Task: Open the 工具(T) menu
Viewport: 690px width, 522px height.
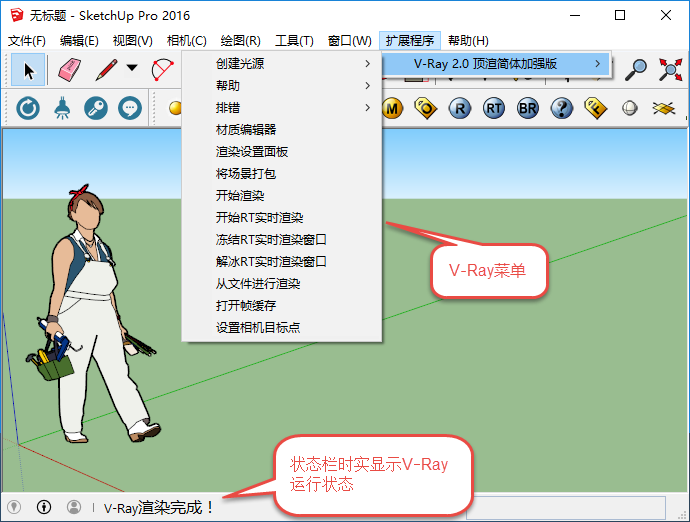Action: tap(294, 41)
